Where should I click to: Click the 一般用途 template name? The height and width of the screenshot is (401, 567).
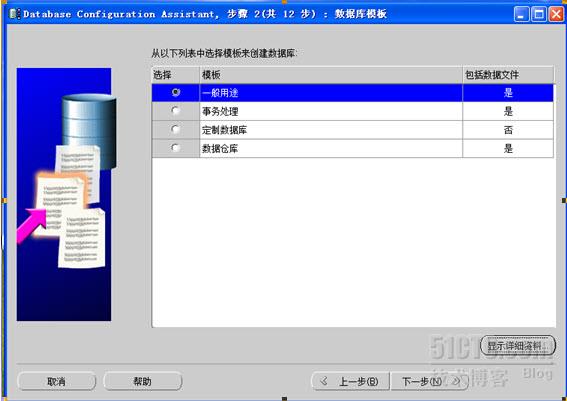(220, 93)
